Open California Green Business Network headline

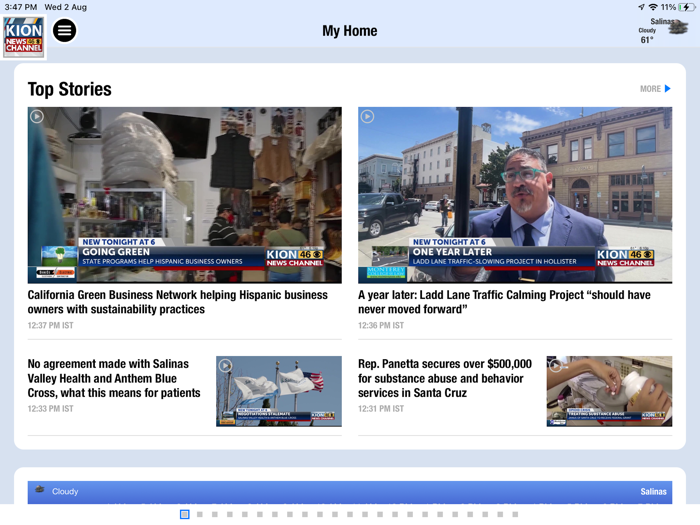click(x=178, y=302)
